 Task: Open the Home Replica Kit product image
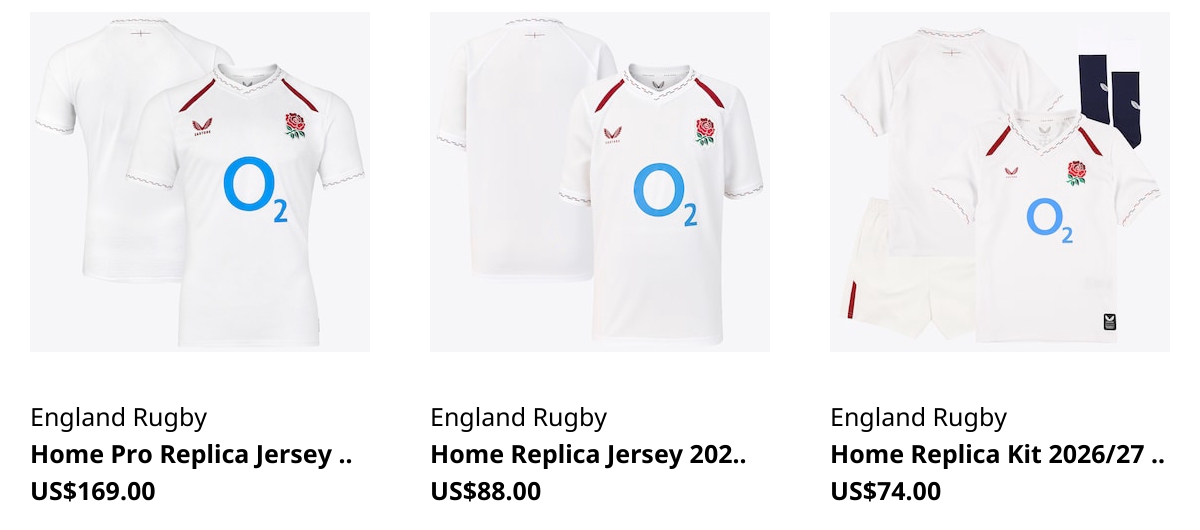(x=1000, y=182)
